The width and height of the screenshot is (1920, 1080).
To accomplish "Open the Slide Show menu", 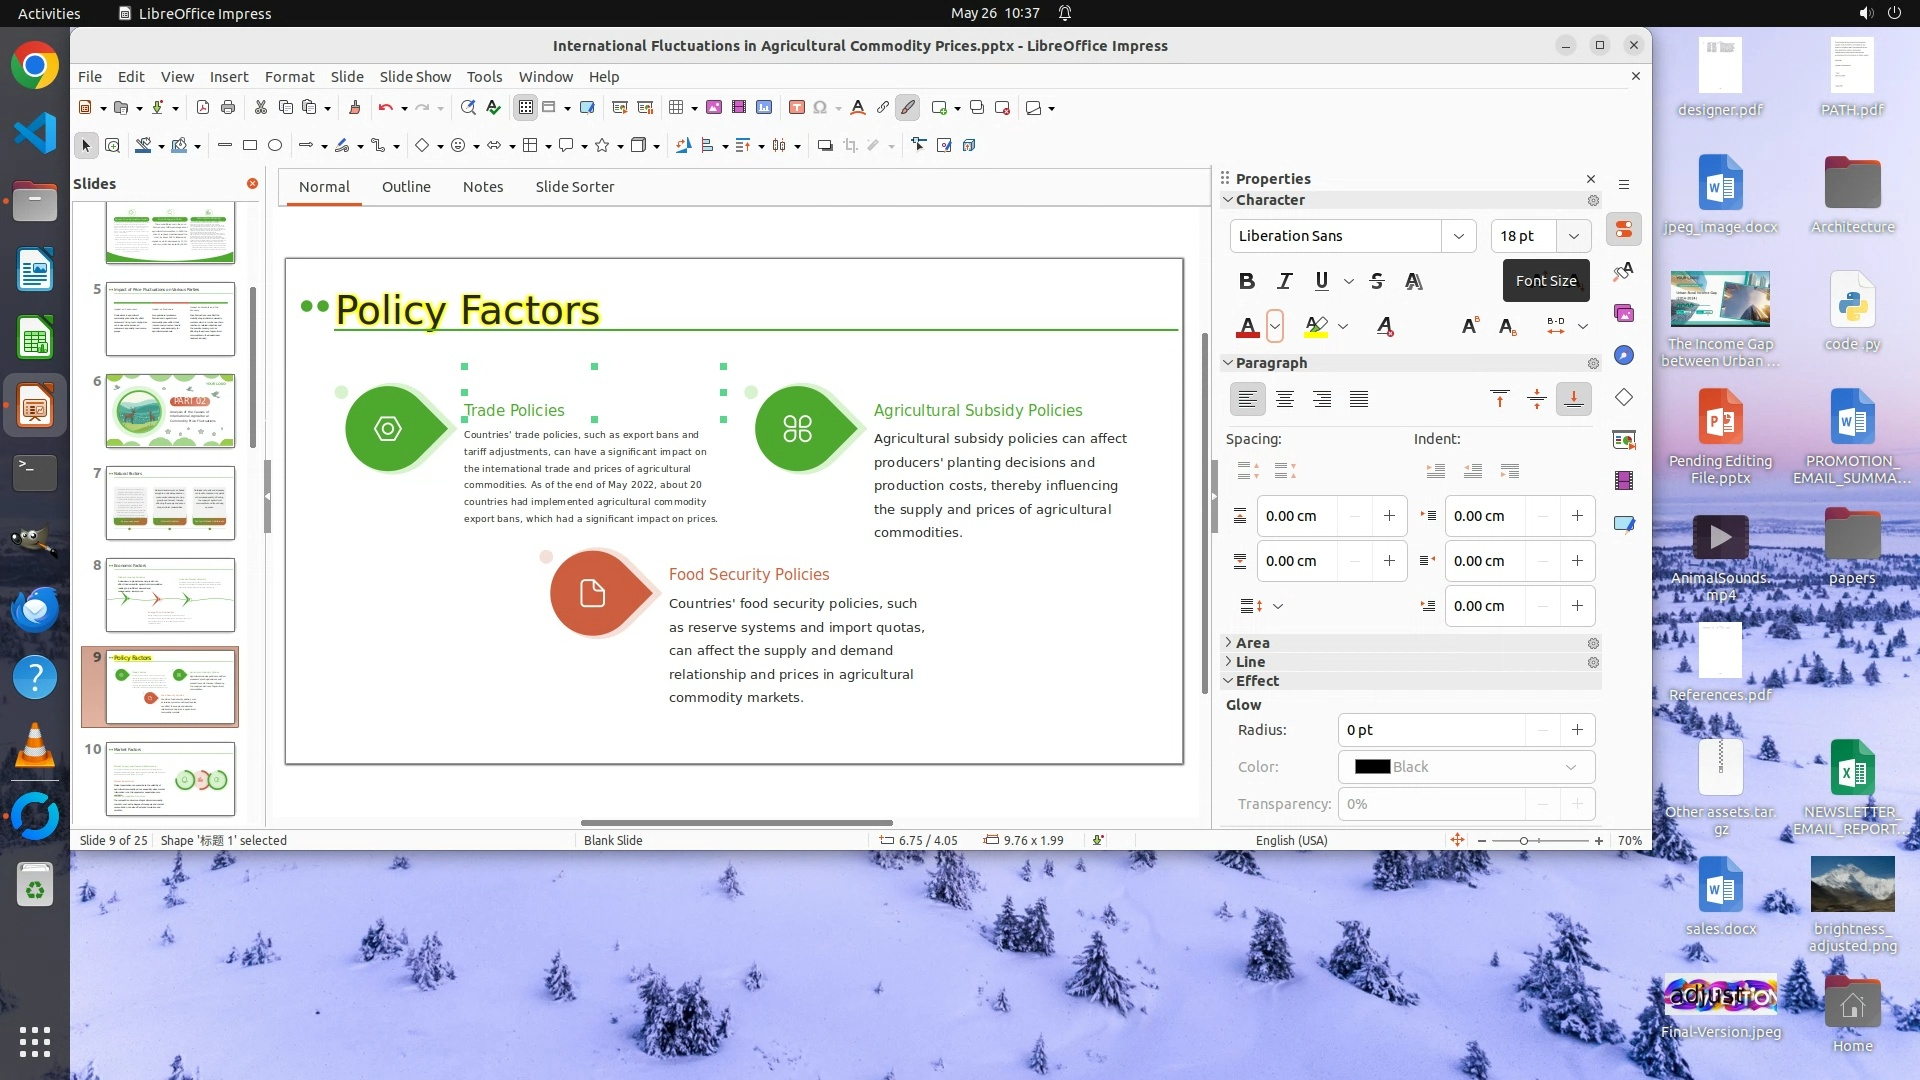I will click(x=415, y=77).
